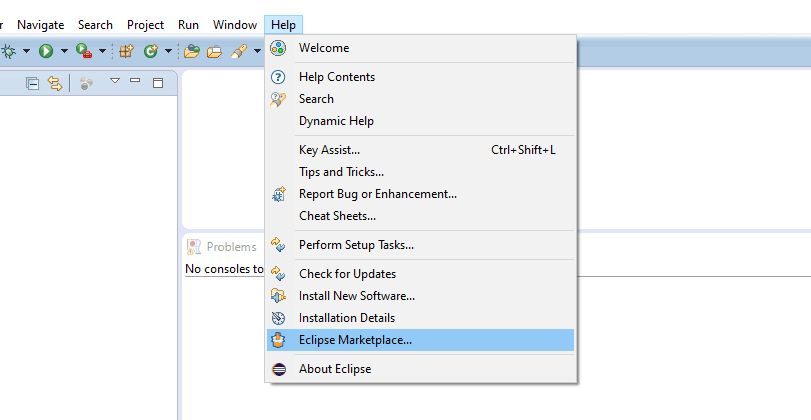Click the Open Type folder icon
Viewport: 811px width, 420px height.
pyautogui.click(x=191, y=51)
